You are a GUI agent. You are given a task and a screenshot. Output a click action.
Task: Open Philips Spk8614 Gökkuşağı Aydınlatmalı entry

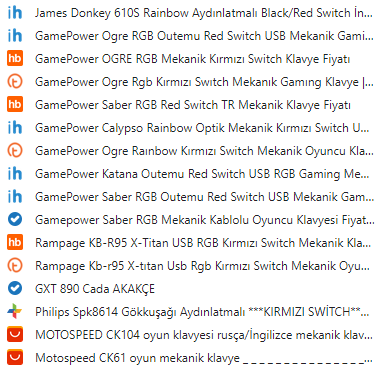[x=190, y=312]
